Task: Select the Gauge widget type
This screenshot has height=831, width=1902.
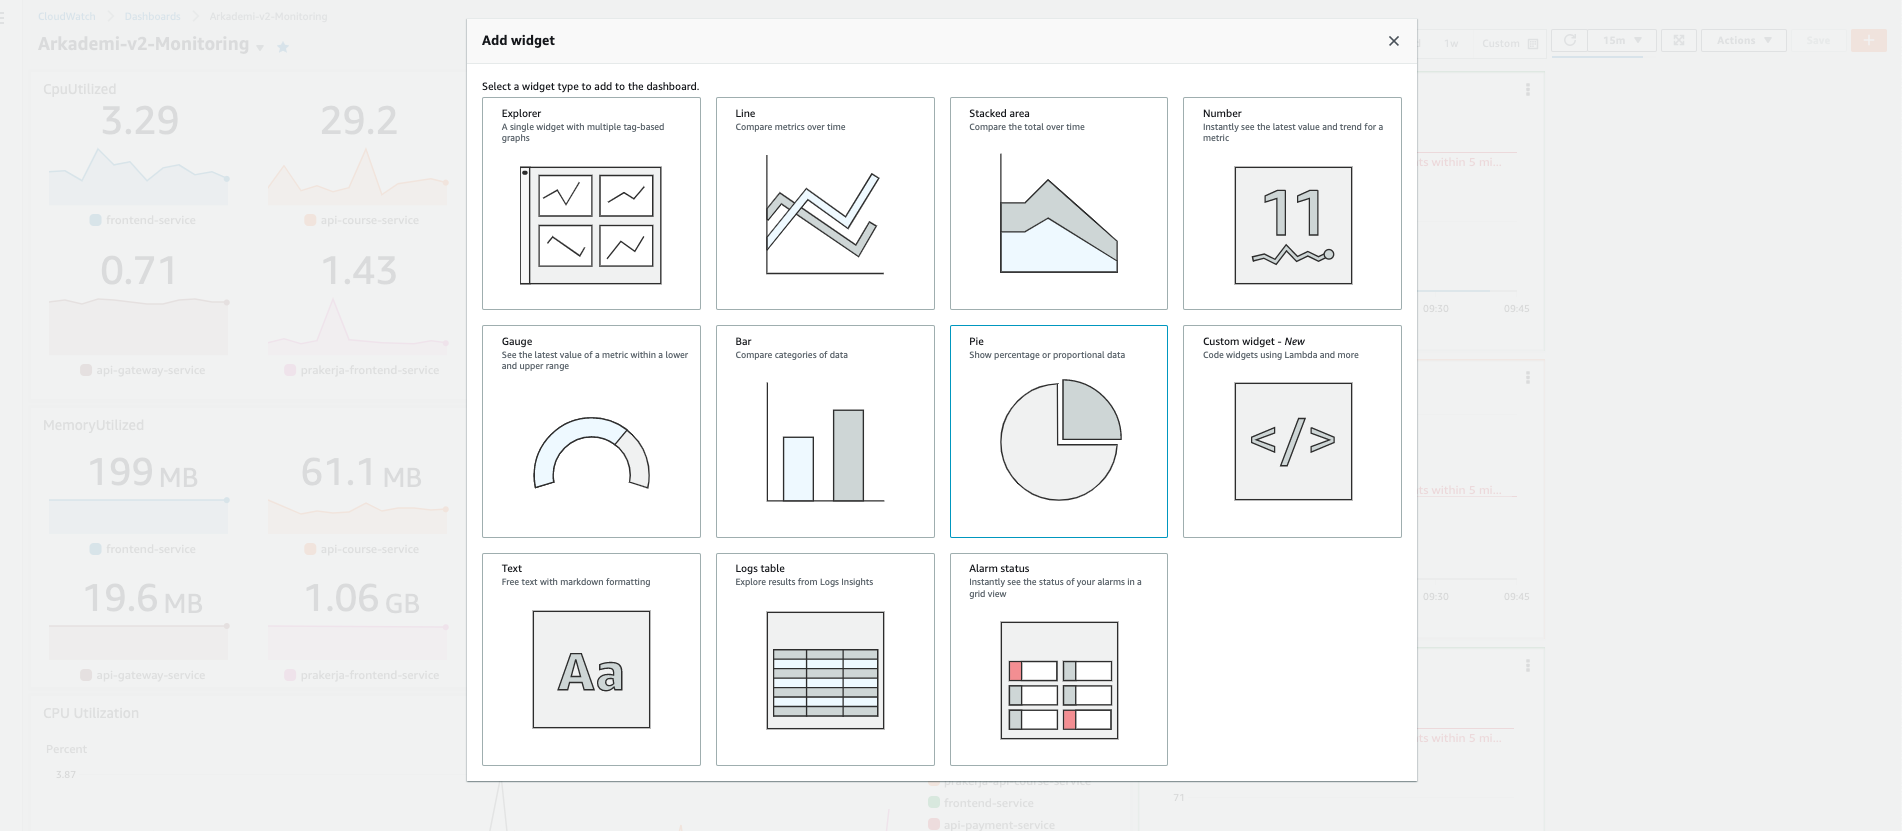Action: click(591, 431)
